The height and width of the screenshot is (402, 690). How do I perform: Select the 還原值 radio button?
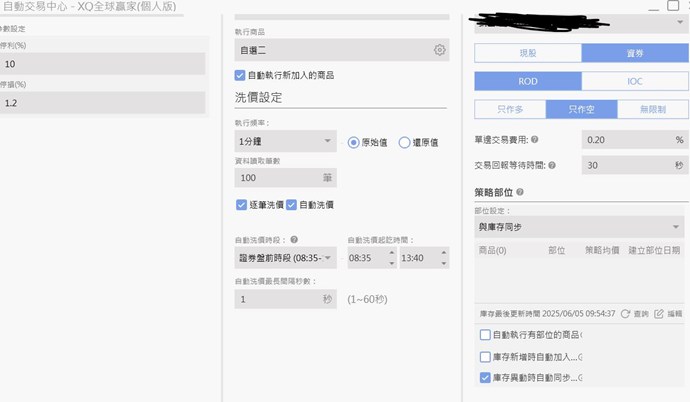click(405, 143)
